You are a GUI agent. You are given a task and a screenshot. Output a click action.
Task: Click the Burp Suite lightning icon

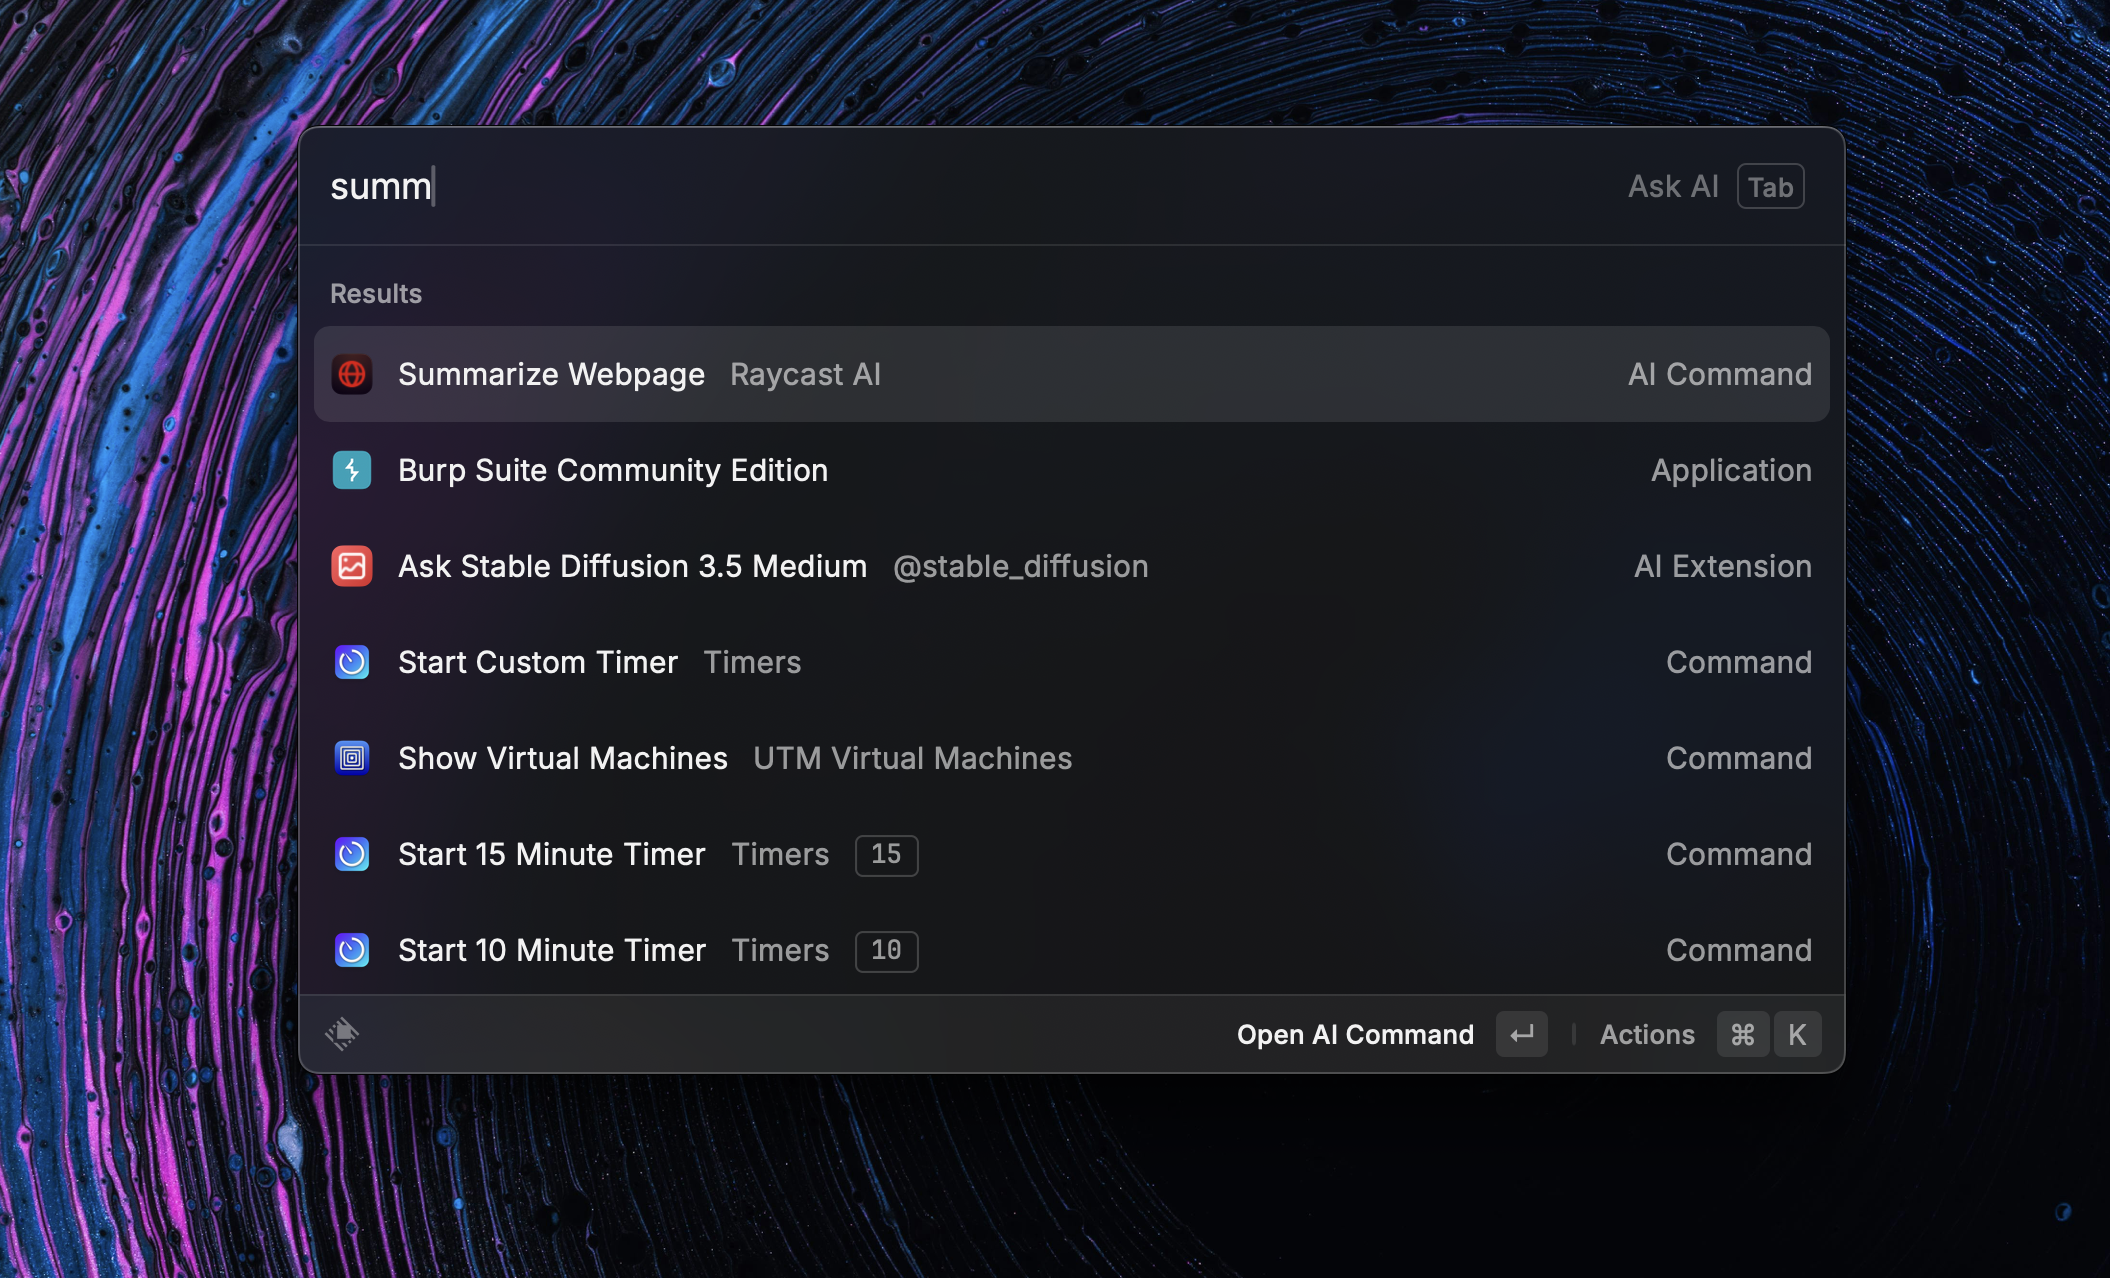tap(352, 470)
